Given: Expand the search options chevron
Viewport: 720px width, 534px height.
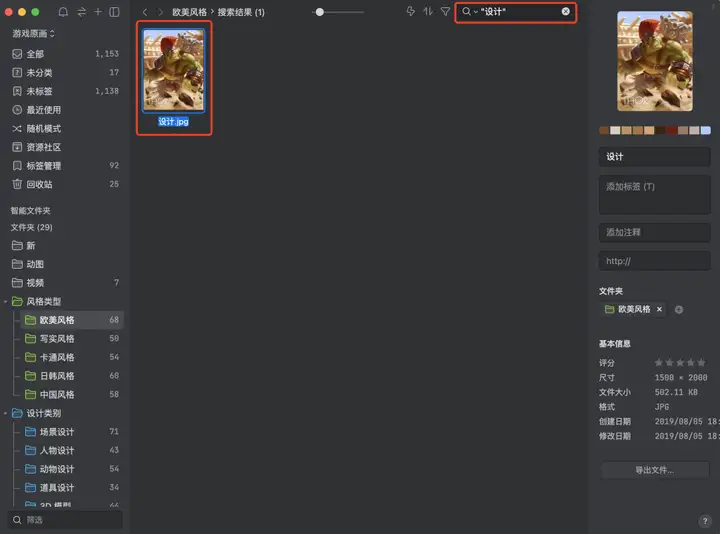Looking at the screenshot, I should [476, 12].
